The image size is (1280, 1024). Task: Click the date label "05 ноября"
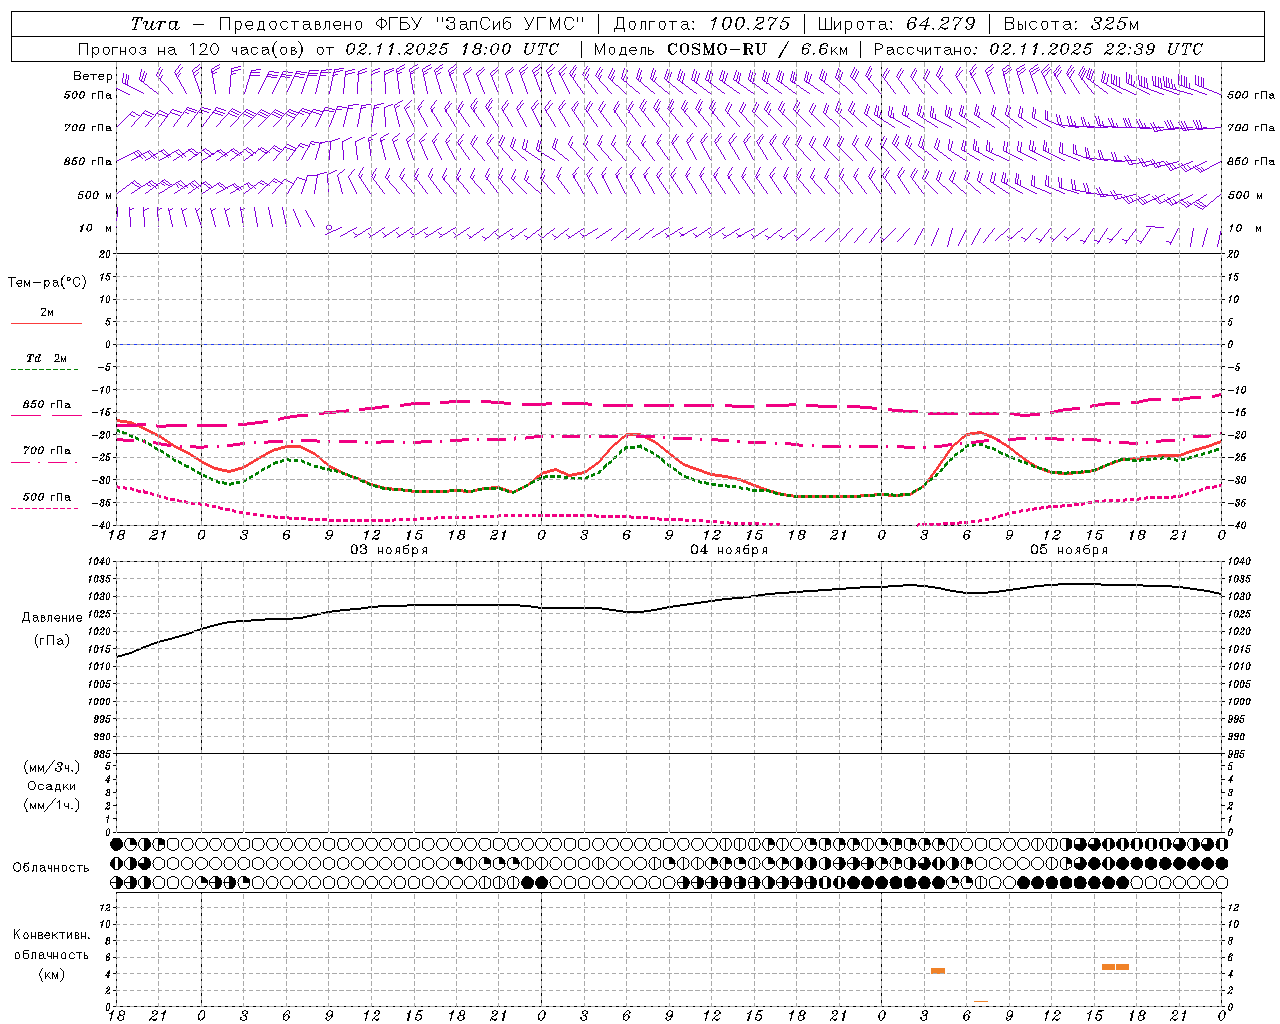[1069, 550]
